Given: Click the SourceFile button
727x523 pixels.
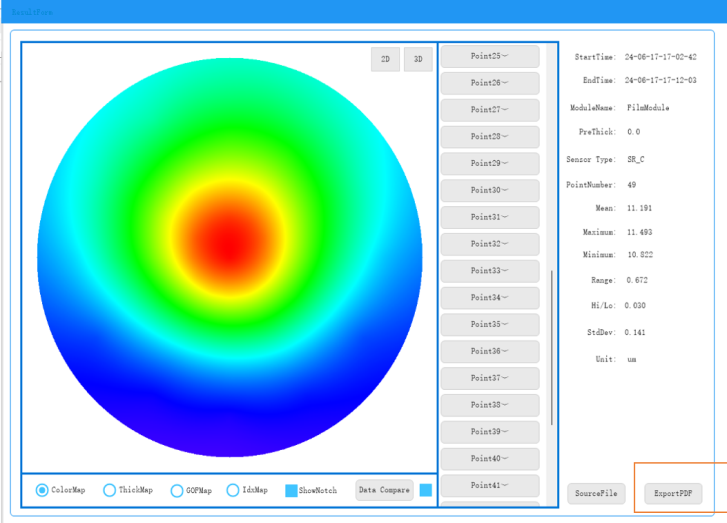Looking at the screenshot, I should point(595,493).
